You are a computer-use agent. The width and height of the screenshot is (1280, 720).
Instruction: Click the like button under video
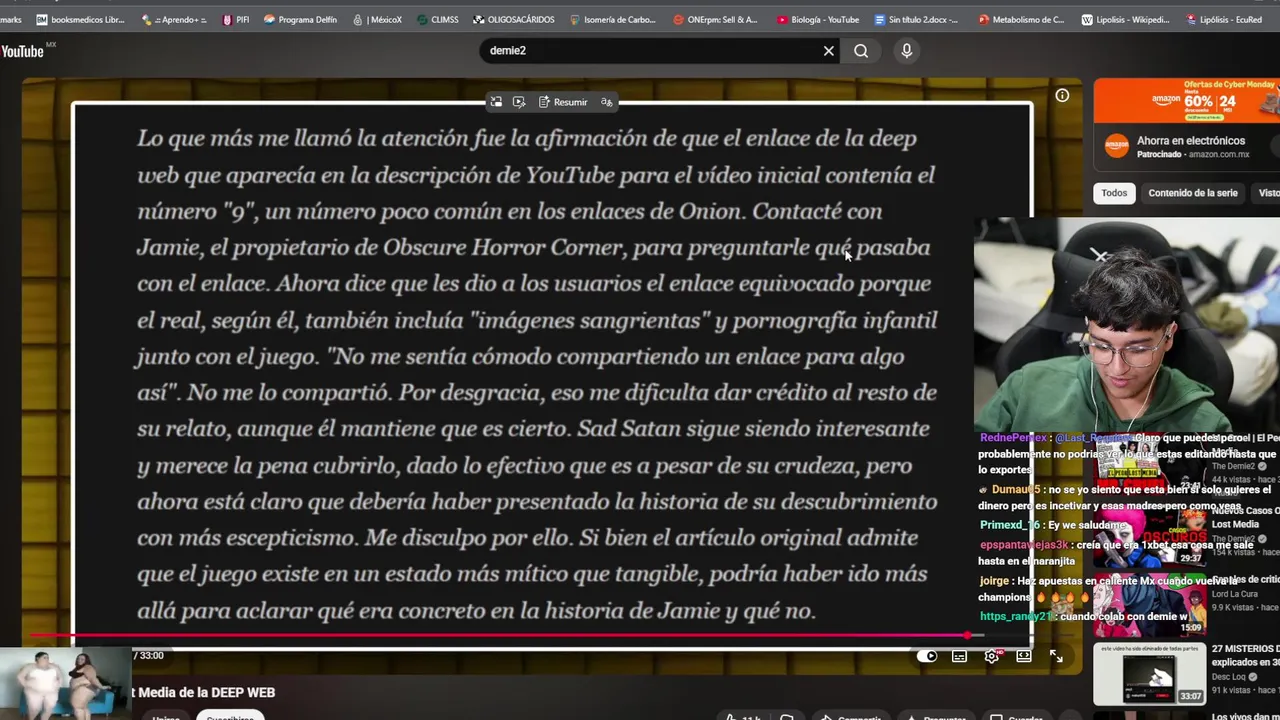click(x=745, y=716)
